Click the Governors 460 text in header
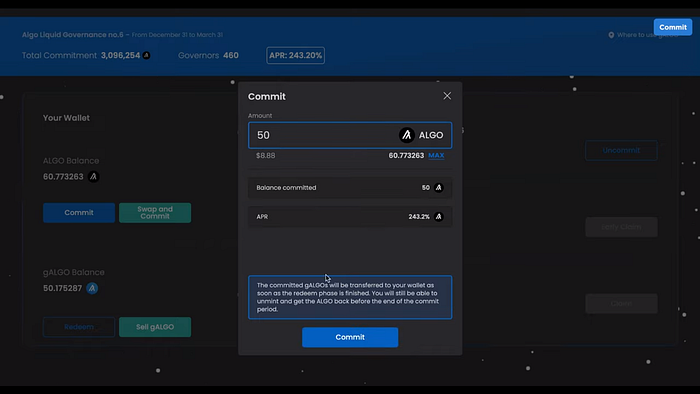 (208, 56)
